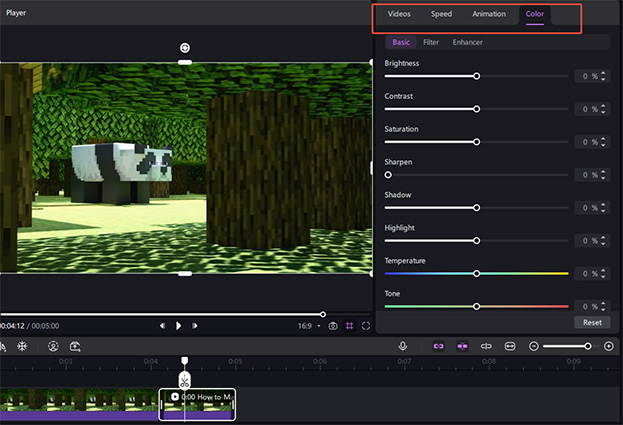
Task: Click the Shadow slider handle
Action: pyautogui.click(x=476, y=208)
